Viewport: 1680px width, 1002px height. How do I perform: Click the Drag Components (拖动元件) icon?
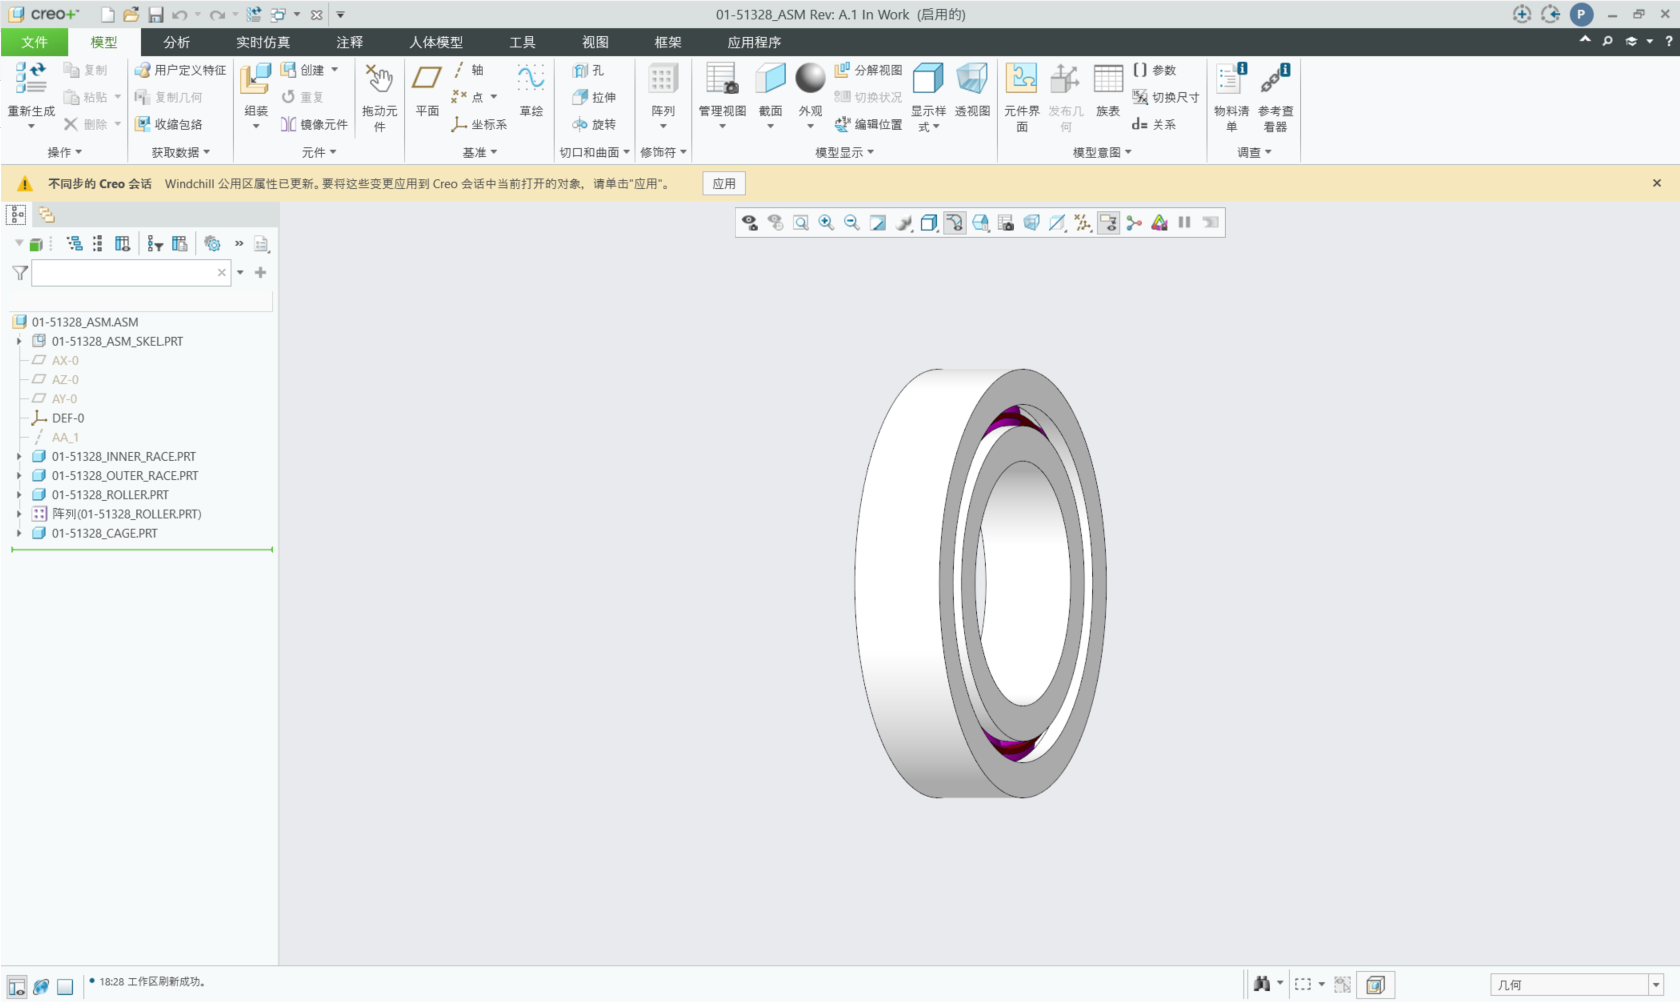(x=379, y=80)
